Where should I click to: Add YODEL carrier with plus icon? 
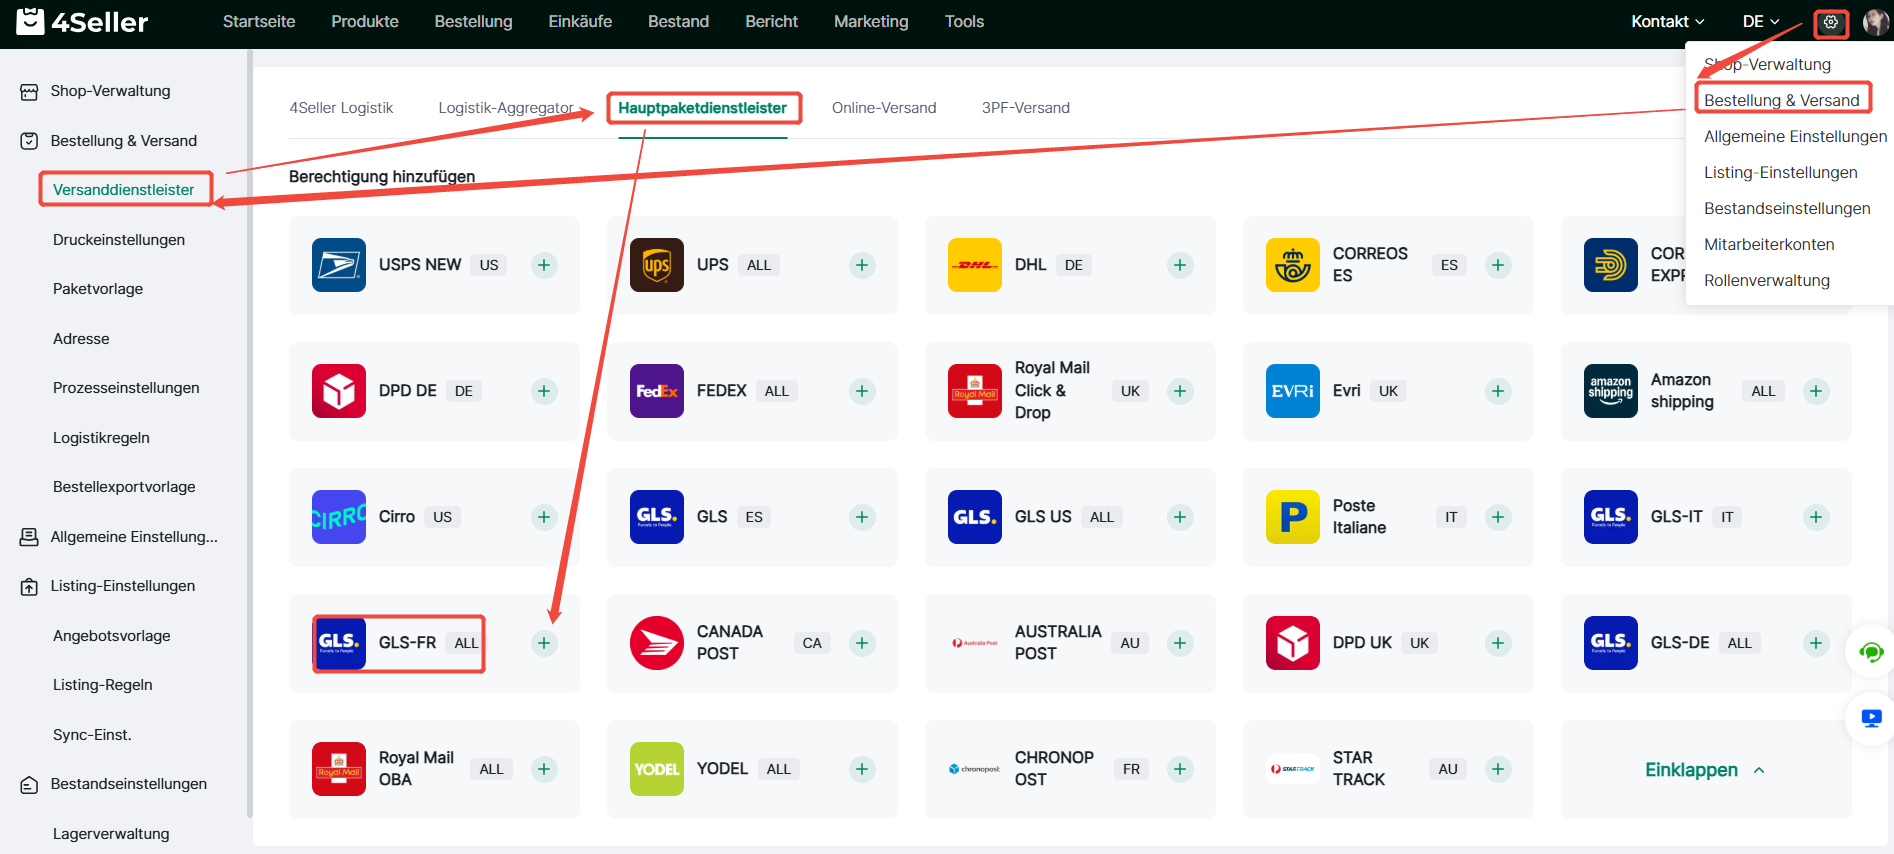pos(862,769)
